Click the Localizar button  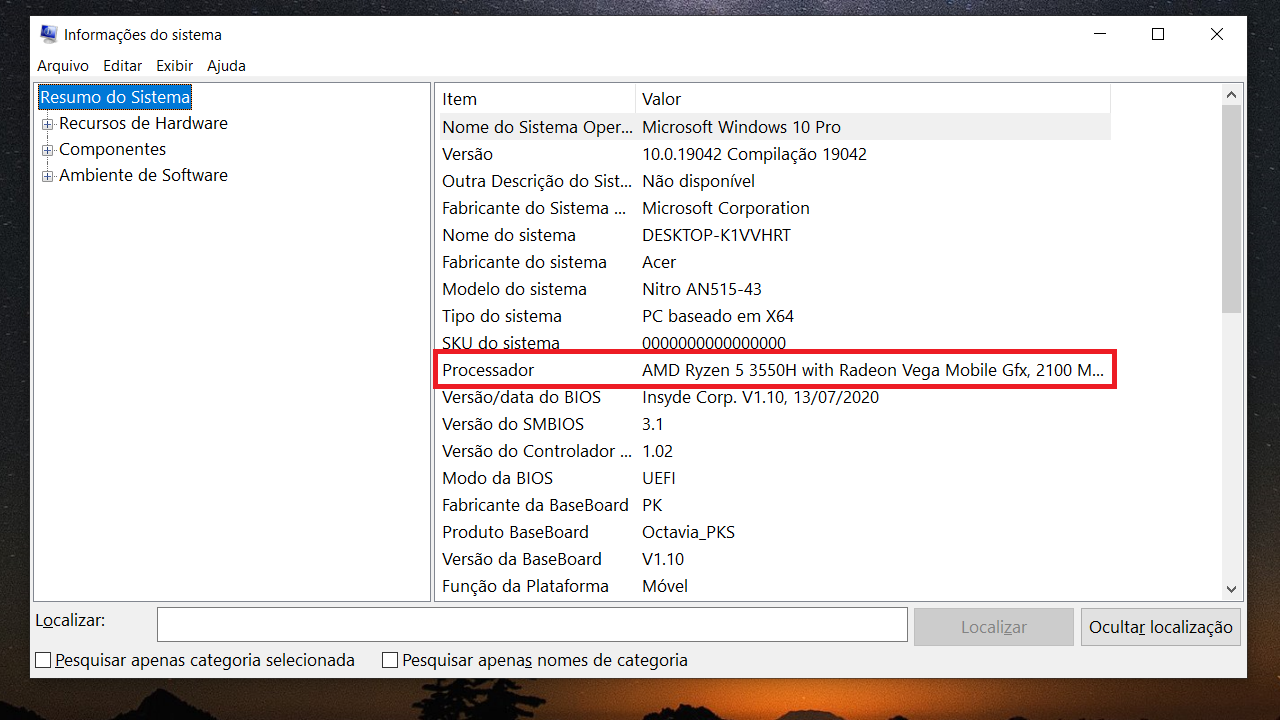[994, 627]
